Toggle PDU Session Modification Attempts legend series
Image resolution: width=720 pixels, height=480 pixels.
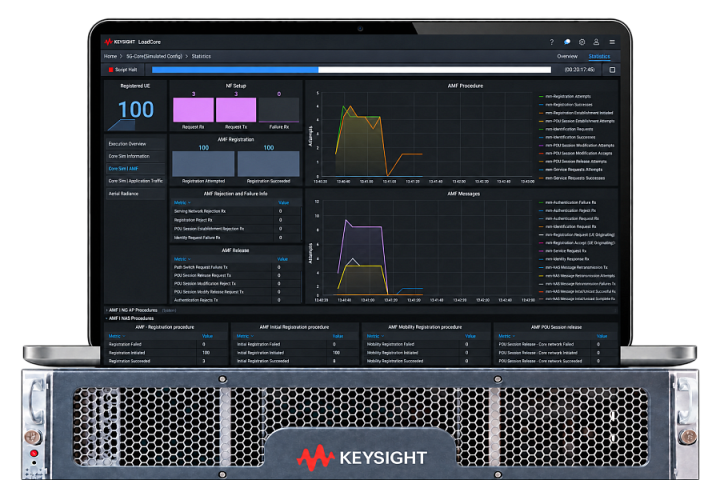click(x=577, y=145)
